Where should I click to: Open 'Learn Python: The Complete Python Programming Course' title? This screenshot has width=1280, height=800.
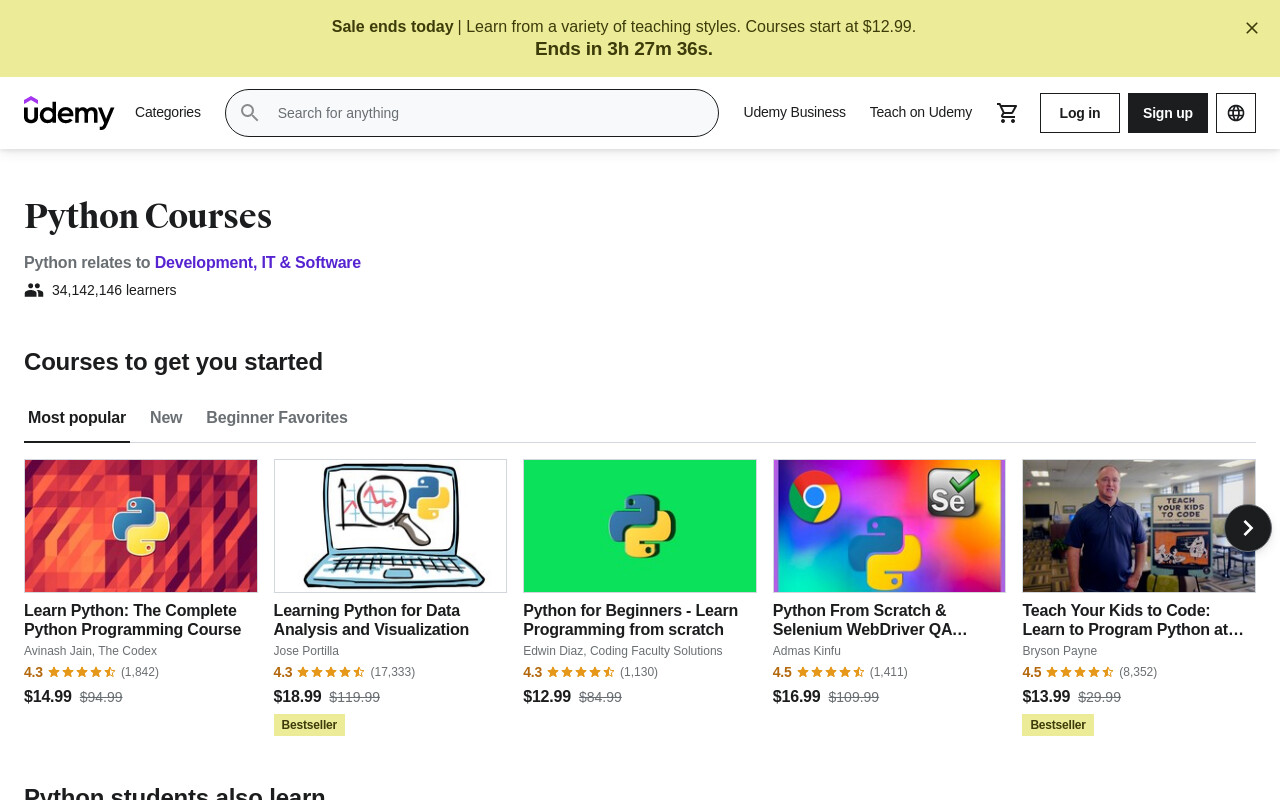[133, 620]
